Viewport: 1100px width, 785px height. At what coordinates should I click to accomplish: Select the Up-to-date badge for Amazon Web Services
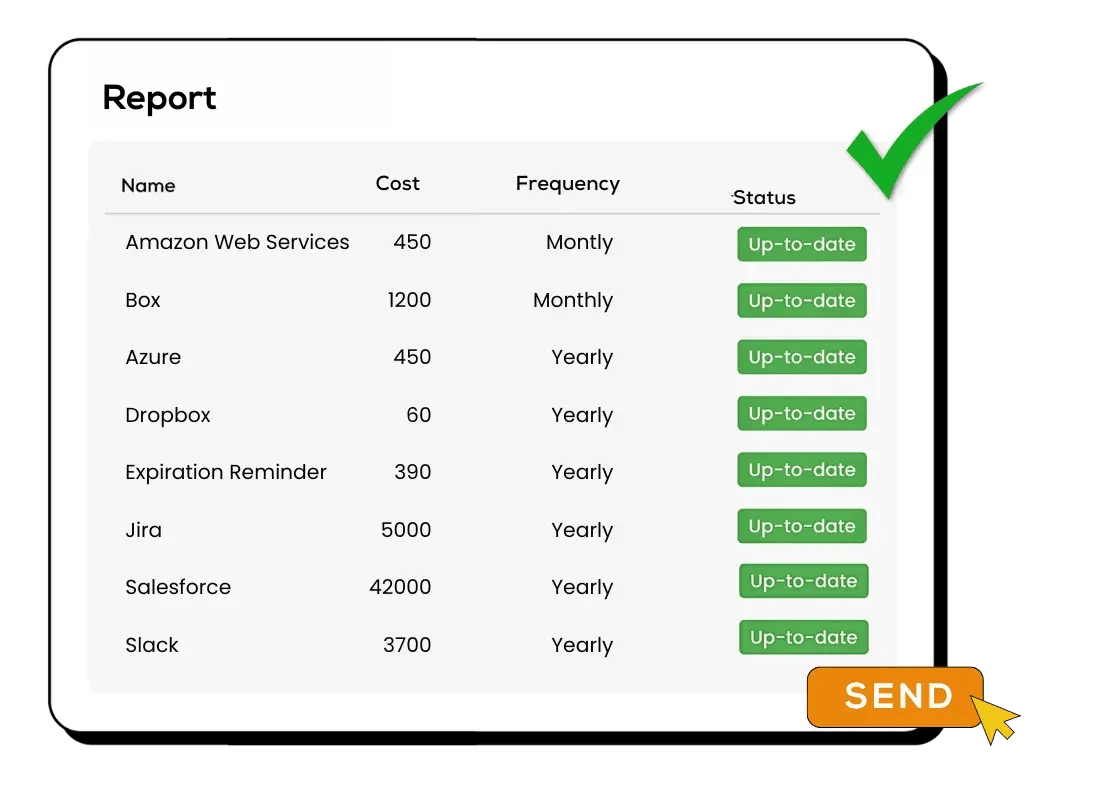[x=802, y=244]
